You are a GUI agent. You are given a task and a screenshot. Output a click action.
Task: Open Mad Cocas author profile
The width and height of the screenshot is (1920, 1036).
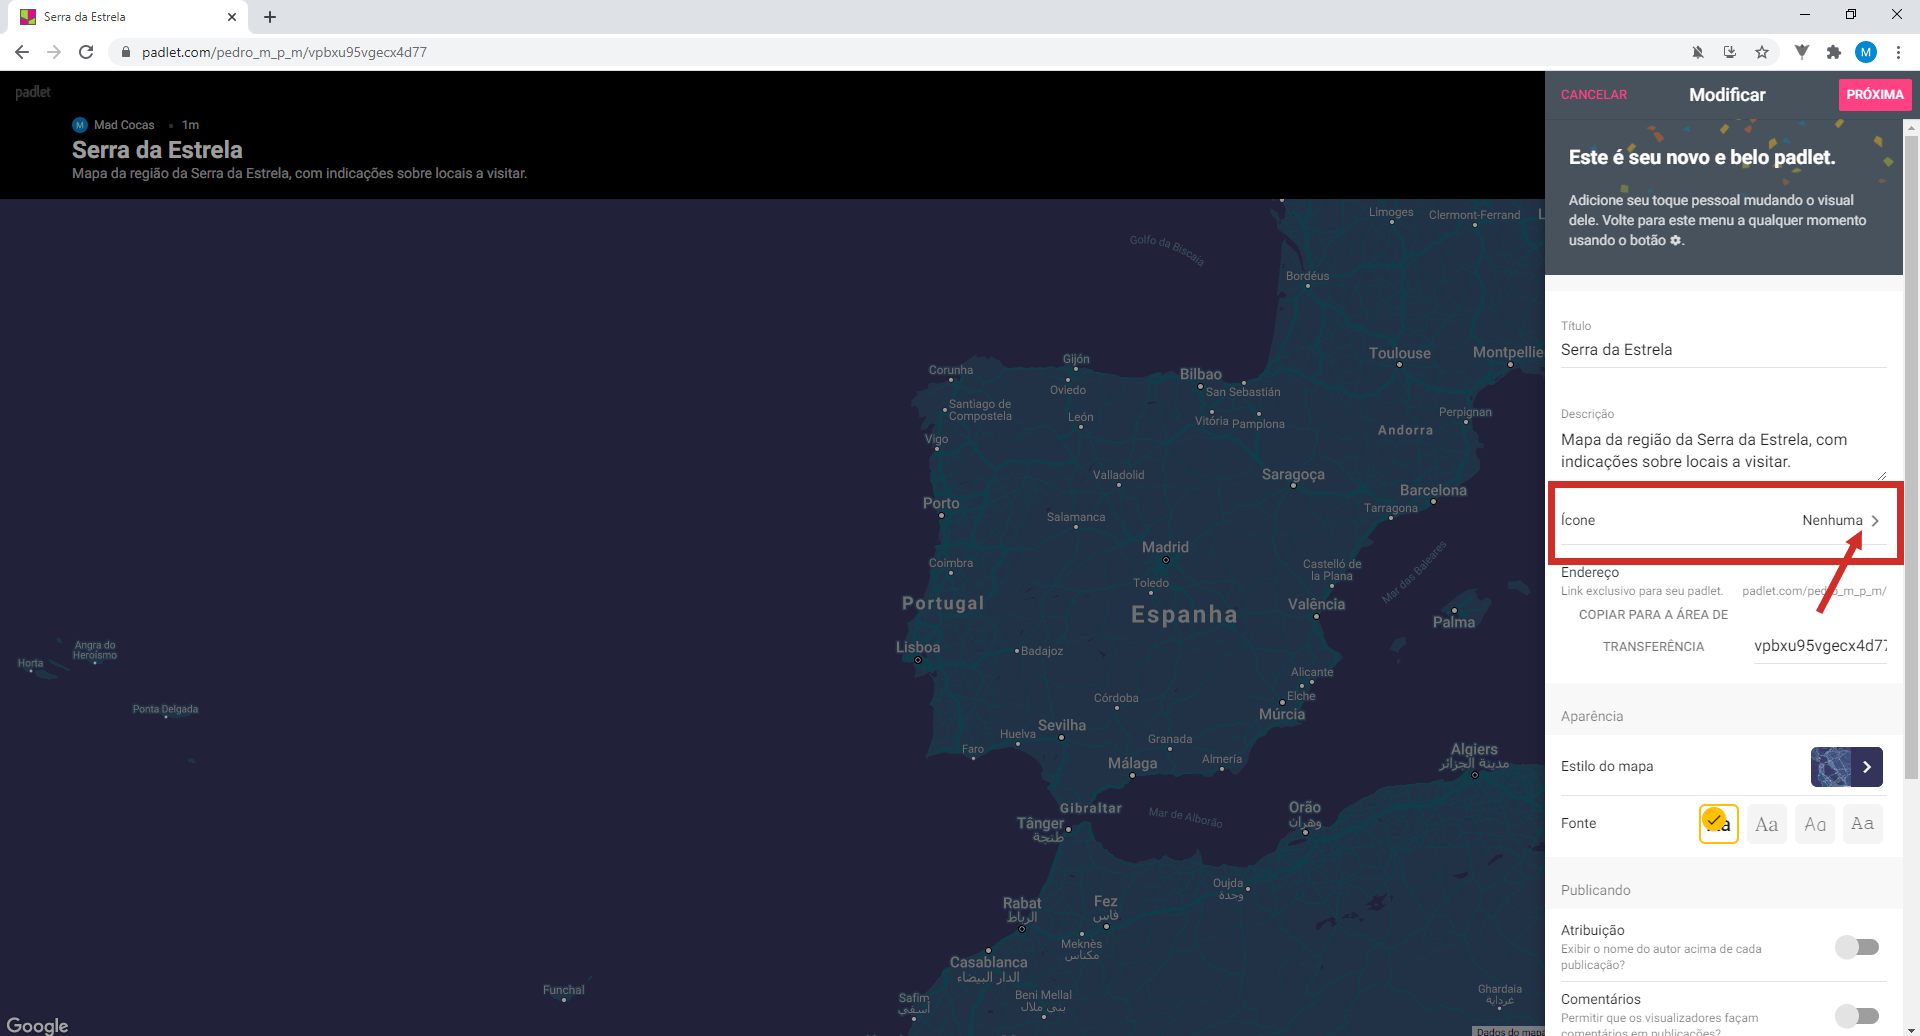[x=124, y=125]
